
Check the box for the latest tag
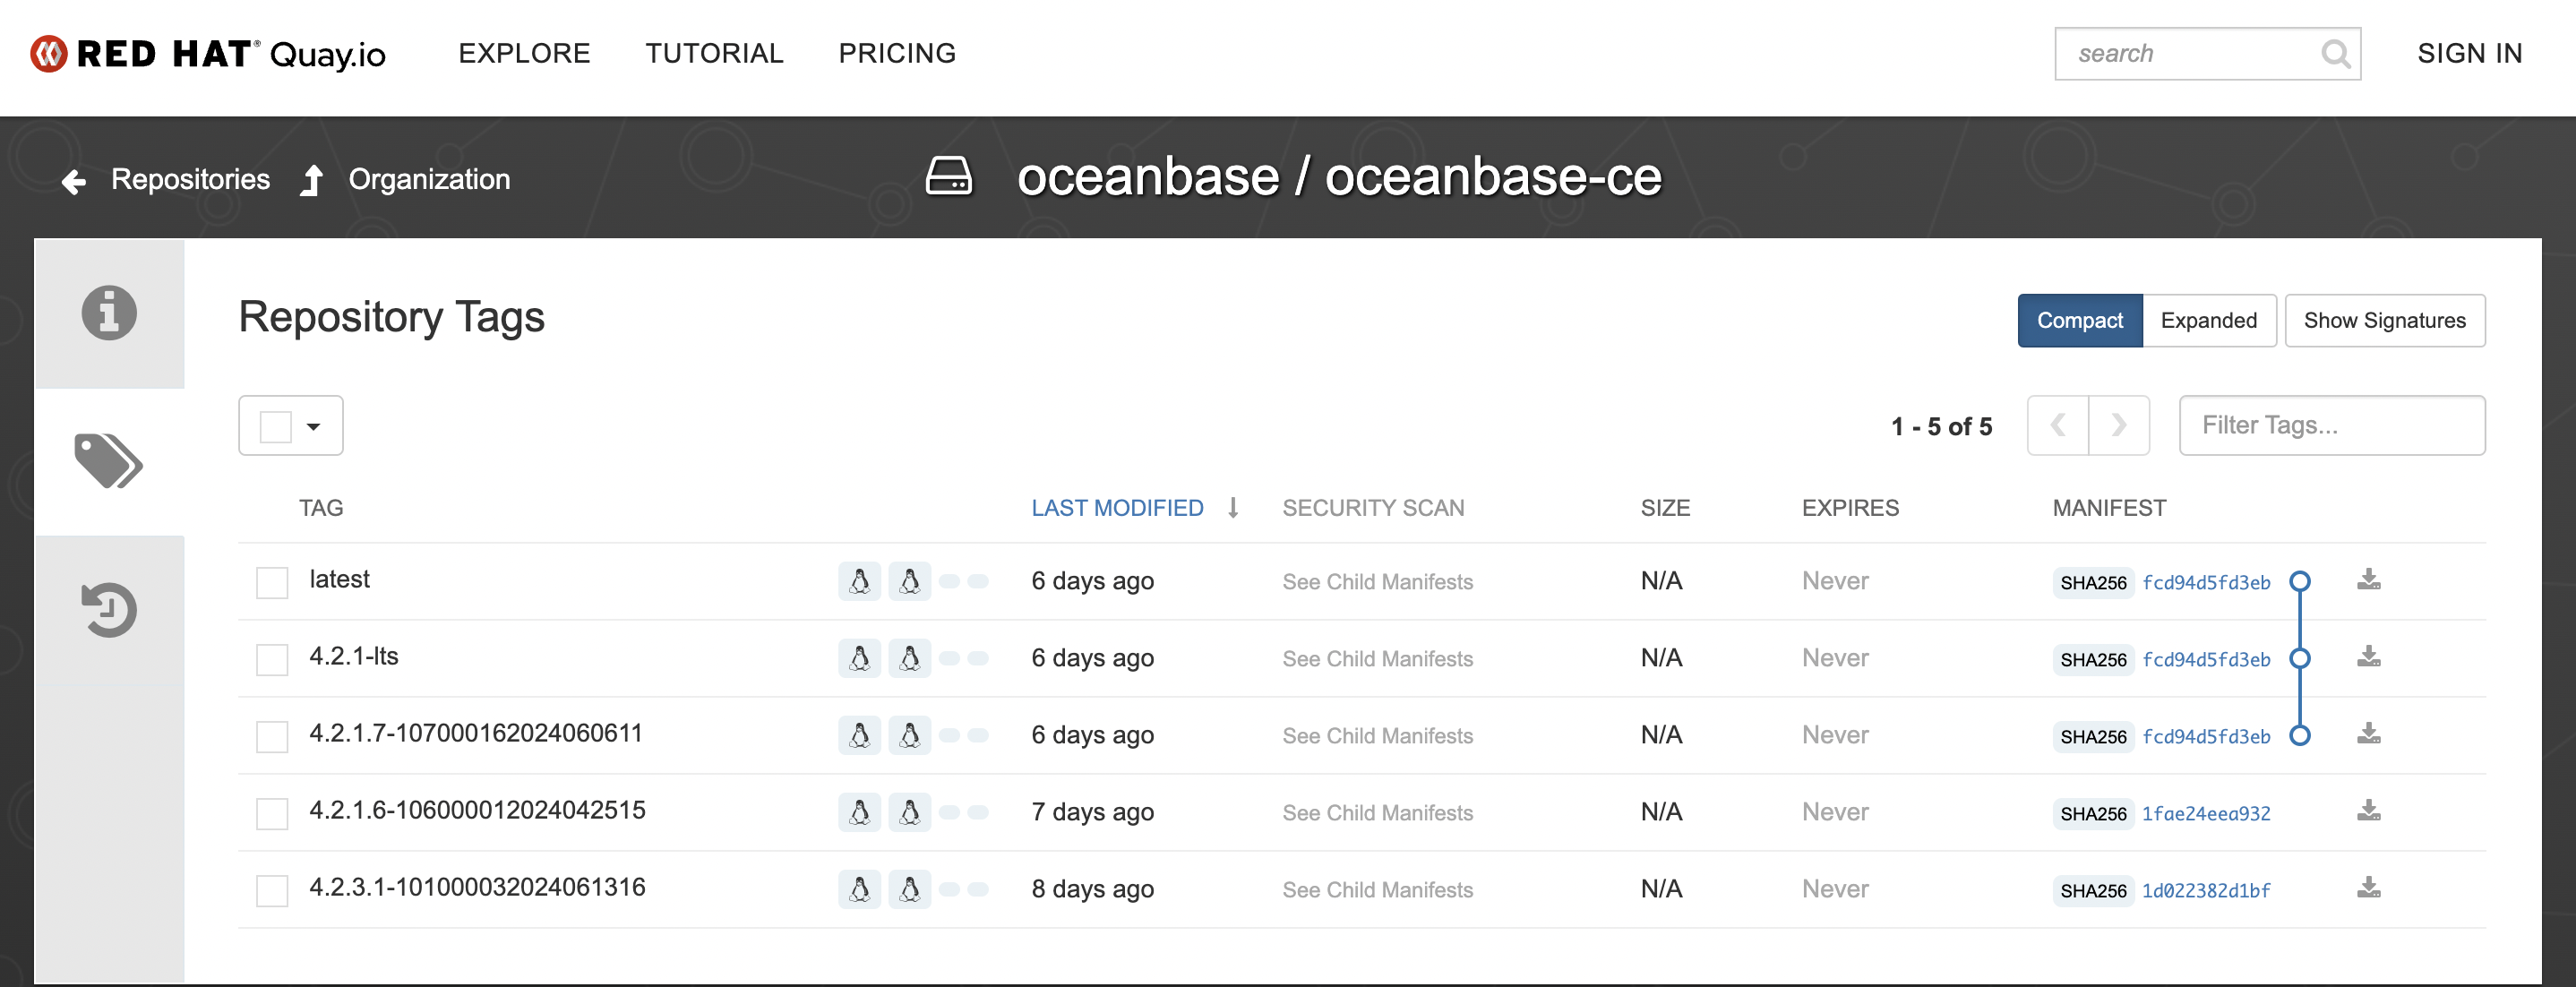pyautogui.click(x=272, y=582)
